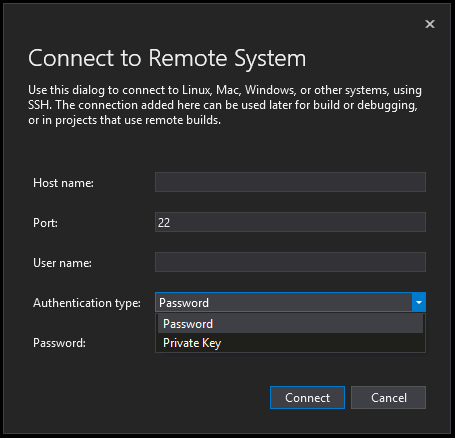This screenshot has width=455, height=438.
Task: Focus the Port field containing 22
Action: coord(290,222)
